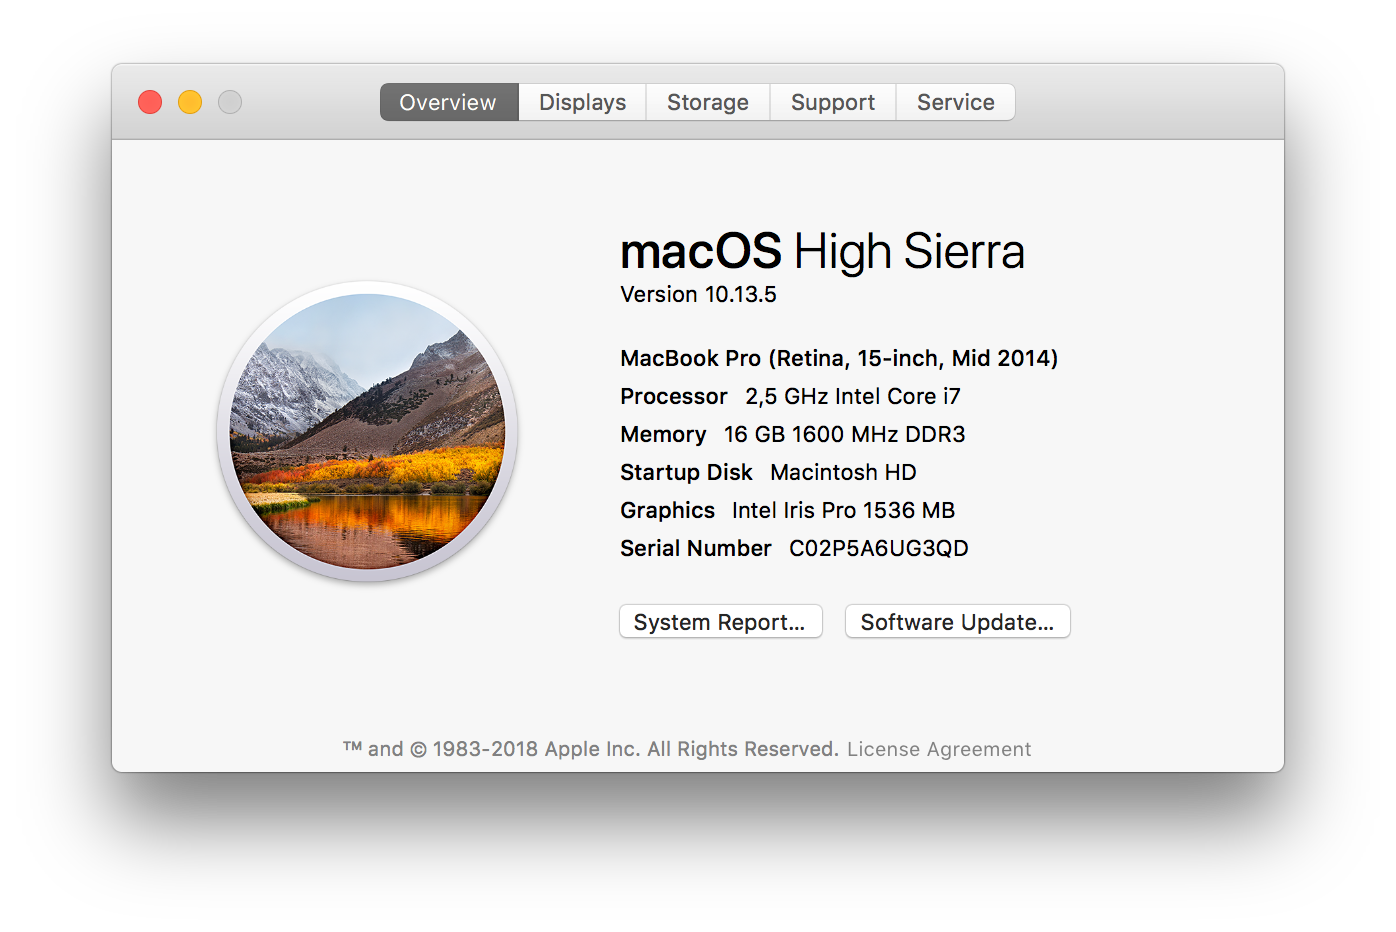Close the window with the red button
Image resolution: width=1396 pixels, height=932 pixels.
point(150,102)
